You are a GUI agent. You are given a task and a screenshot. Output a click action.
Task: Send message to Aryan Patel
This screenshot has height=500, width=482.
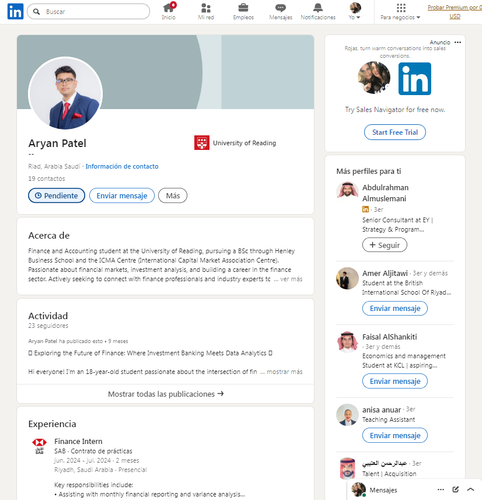tap(122, 195)
